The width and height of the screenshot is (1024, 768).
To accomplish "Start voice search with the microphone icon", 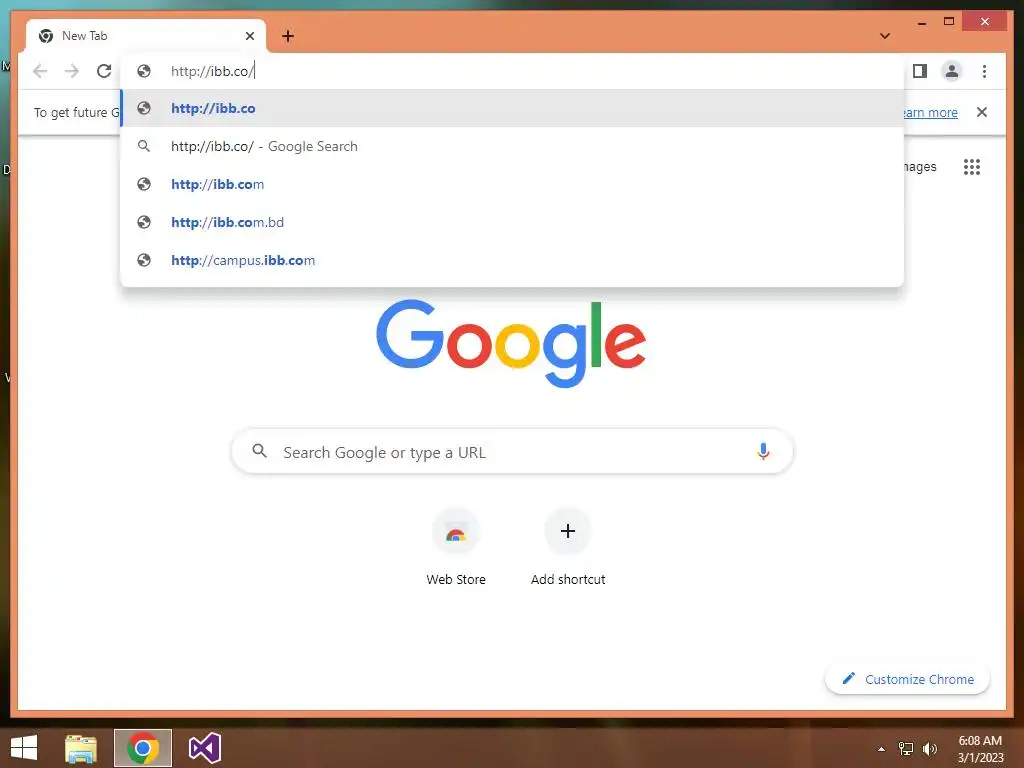I will pos(763,451).
